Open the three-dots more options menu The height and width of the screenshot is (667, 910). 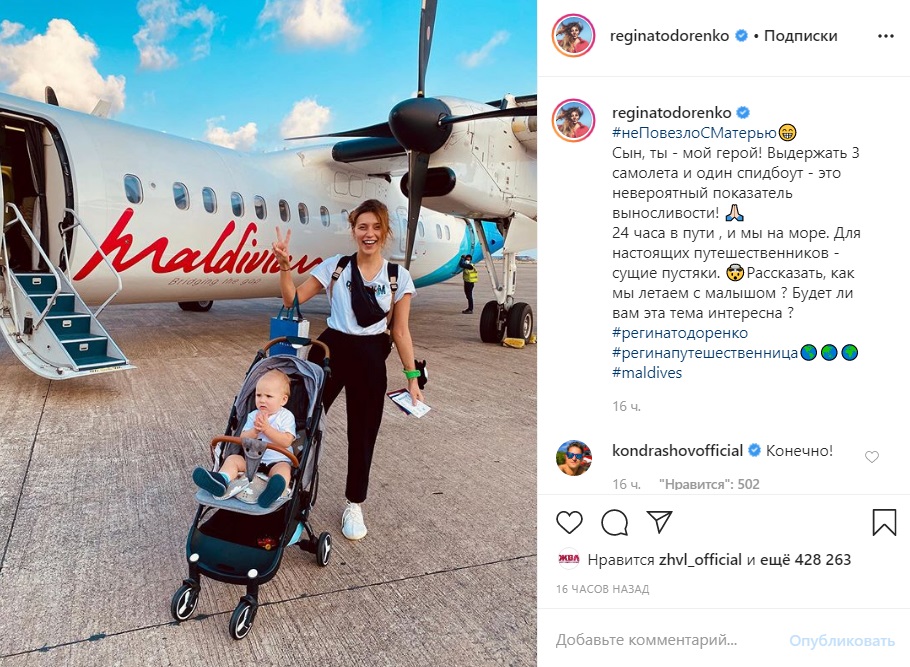[886, 36]
